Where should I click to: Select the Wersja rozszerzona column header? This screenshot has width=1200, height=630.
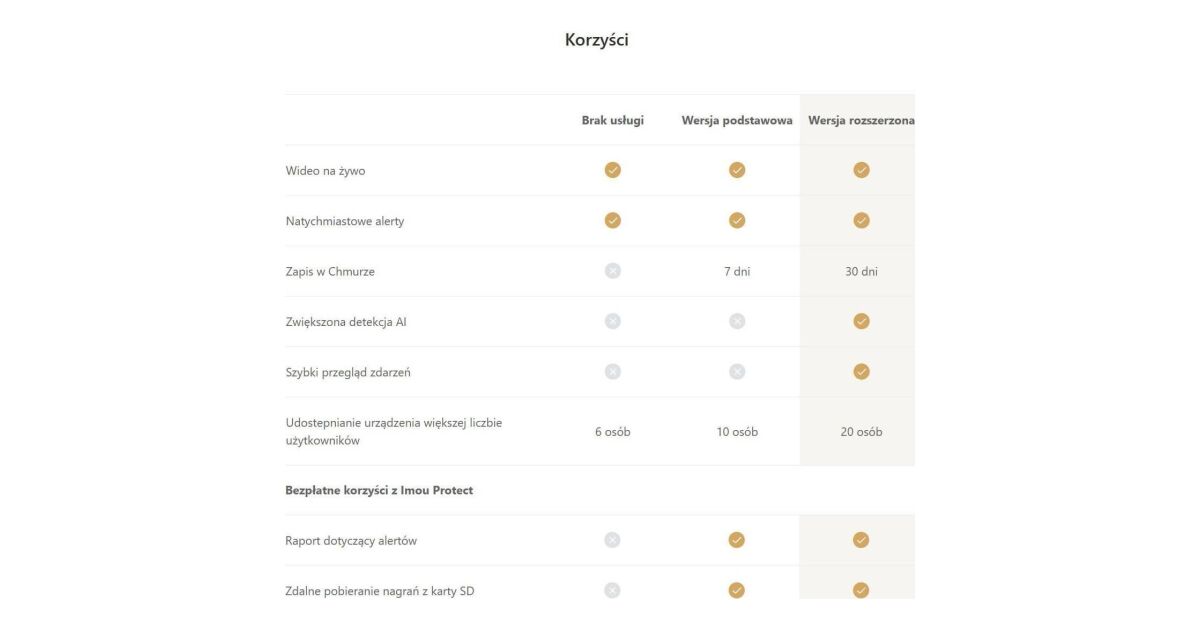click(x=861, y=120)
